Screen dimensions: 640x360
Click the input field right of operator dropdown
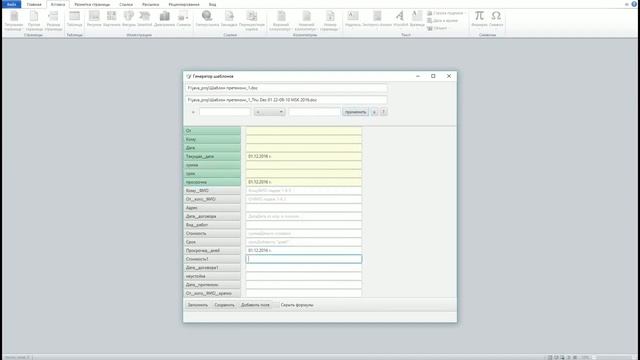pyautogui.click(x=314, y=112)
